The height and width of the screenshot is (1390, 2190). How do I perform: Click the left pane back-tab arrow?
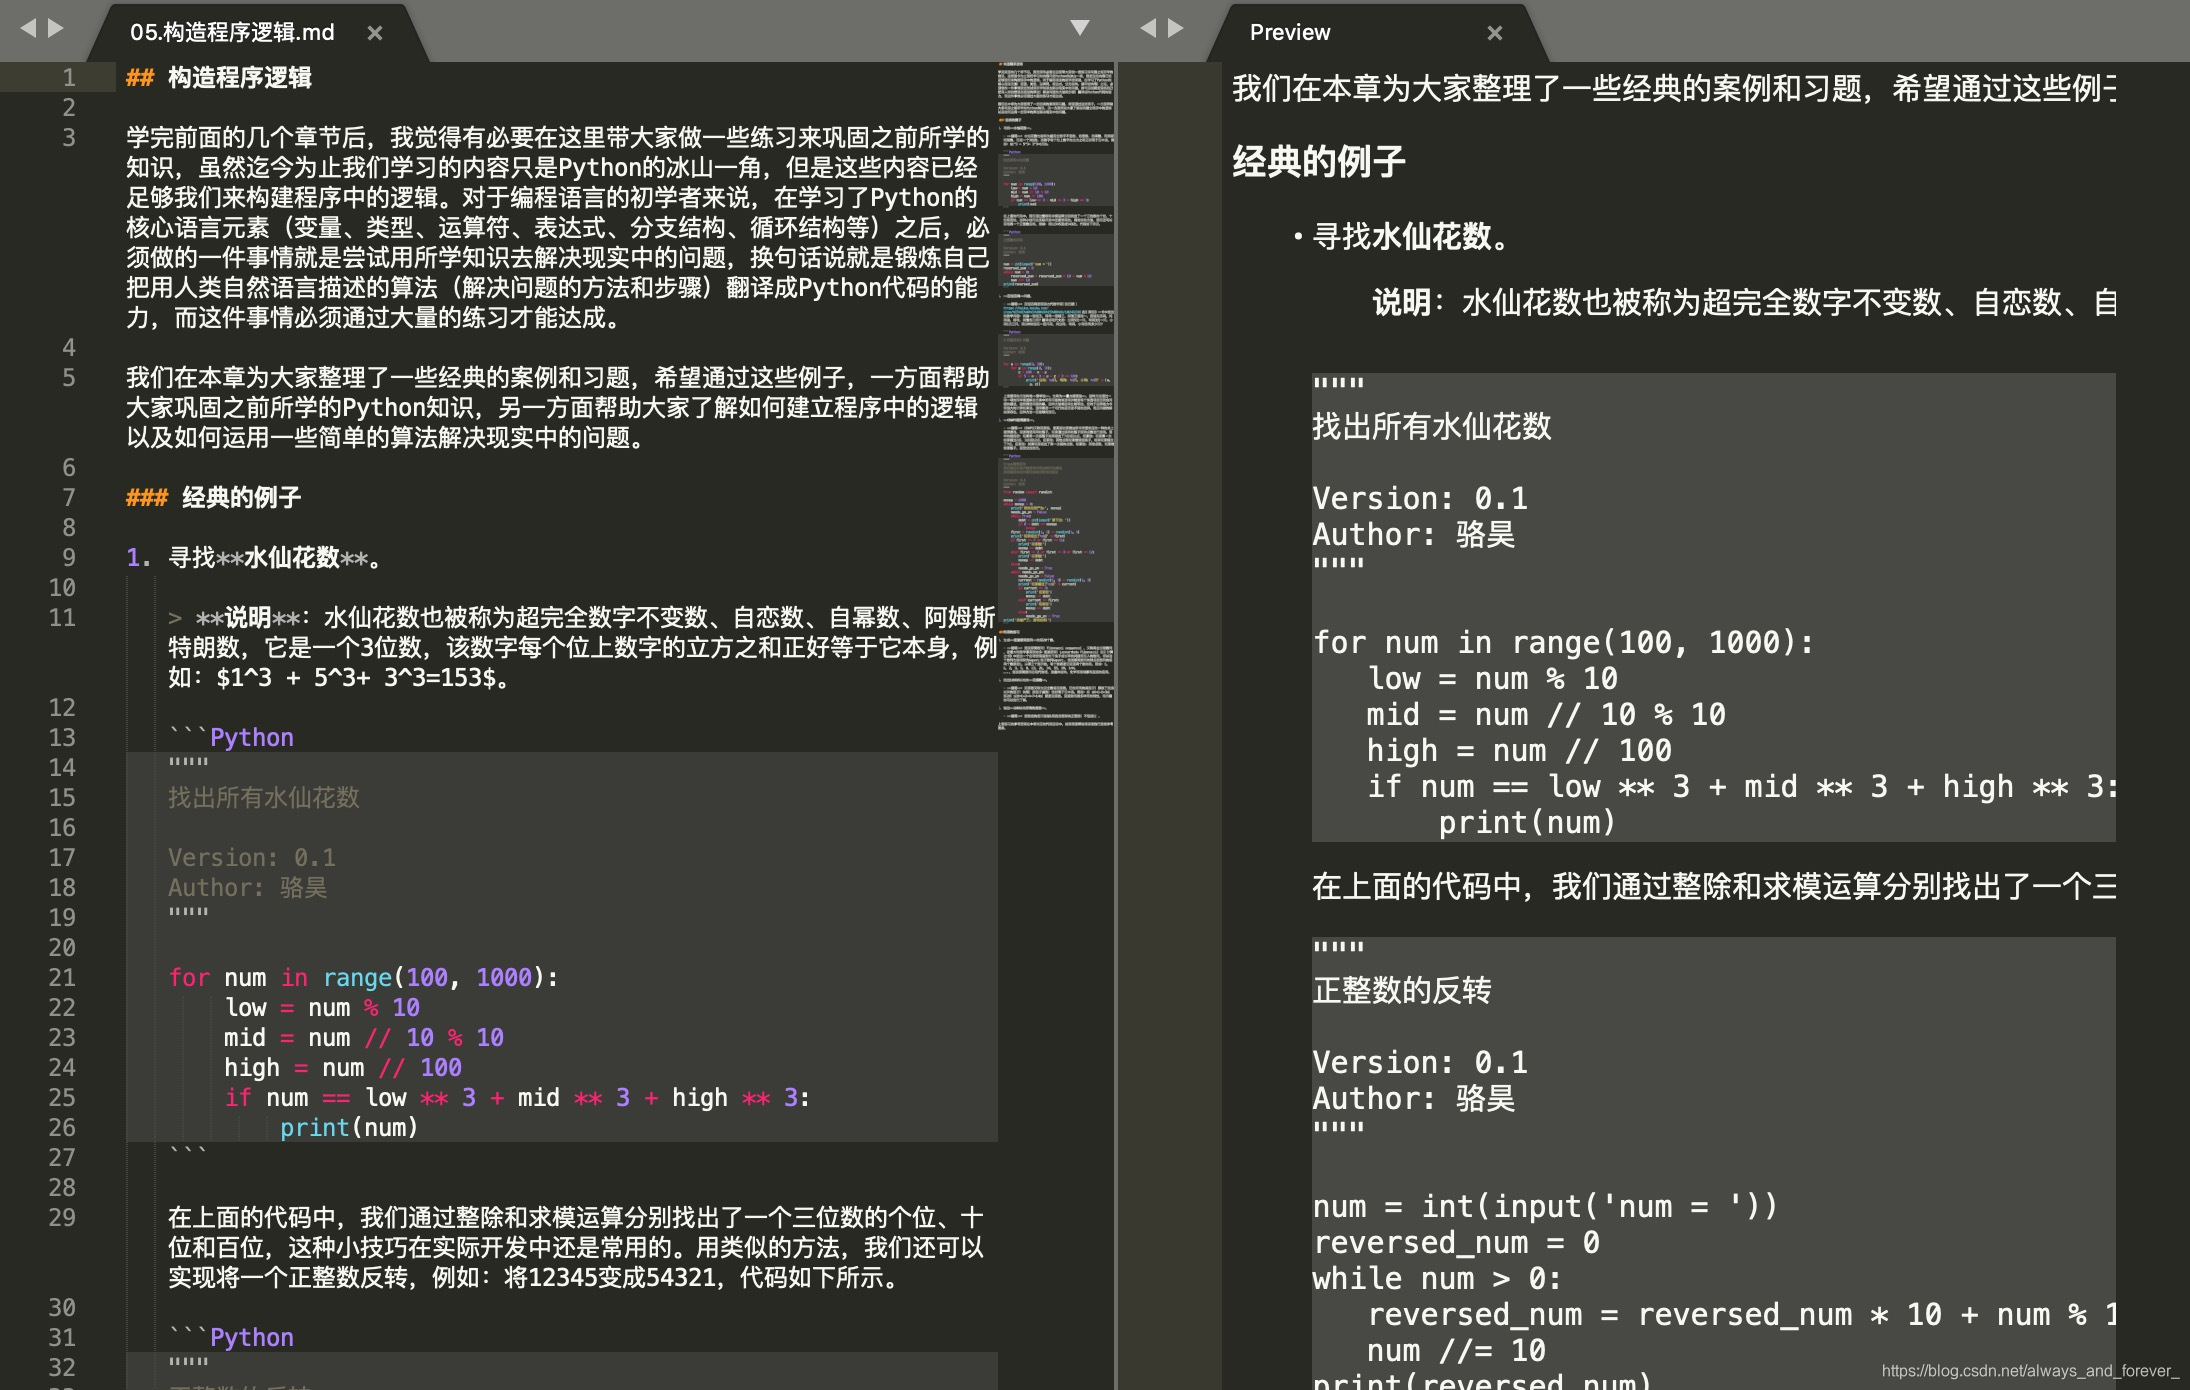pos(28,28)
